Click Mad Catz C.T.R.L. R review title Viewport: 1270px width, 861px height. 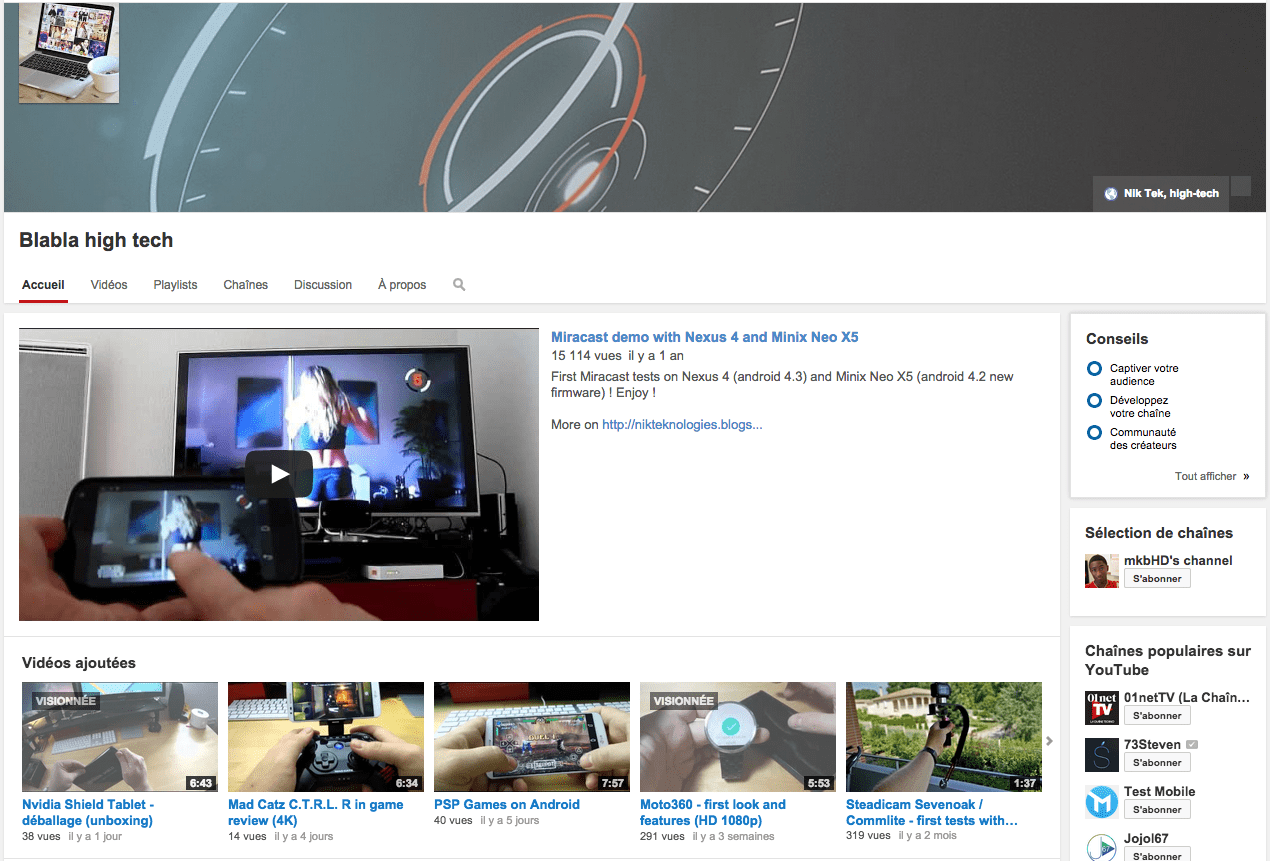pyautogui.click(x=316, y=813)
